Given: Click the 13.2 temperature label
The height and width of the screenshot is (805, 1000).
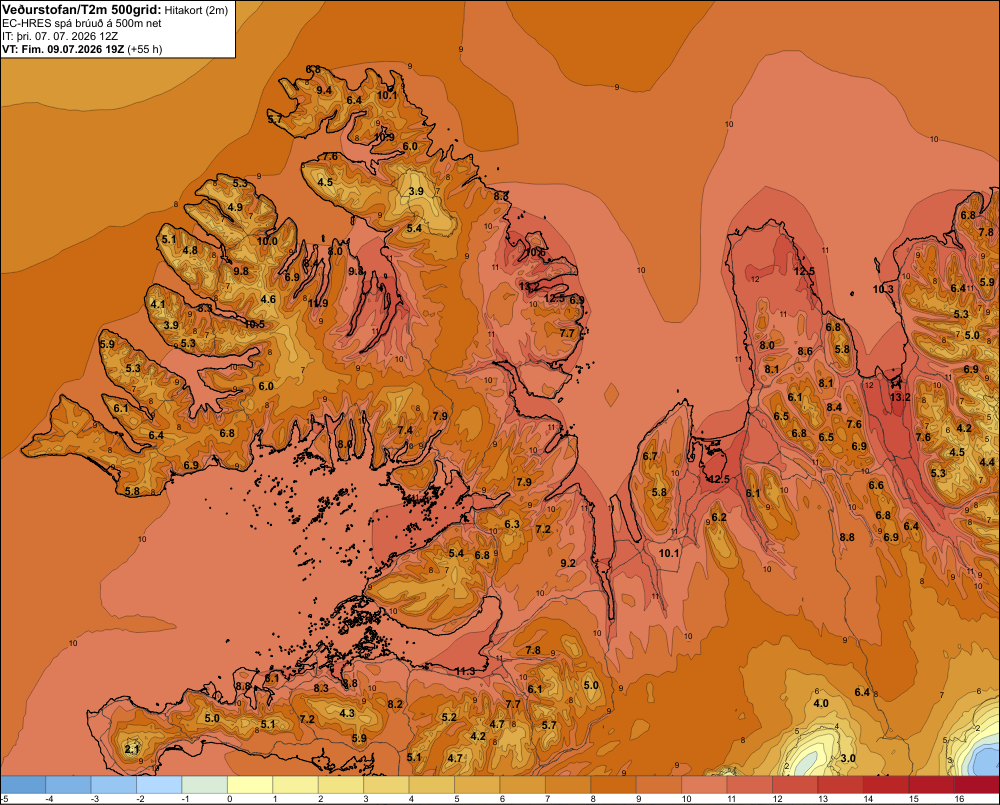Looking at the screenshot, I should coord(900,397).
